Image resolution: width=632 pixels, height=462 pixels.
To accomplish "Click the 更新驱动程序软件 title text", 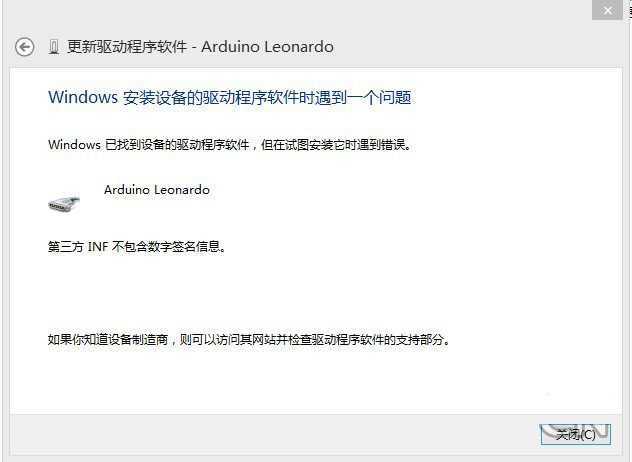I will 127,47.
